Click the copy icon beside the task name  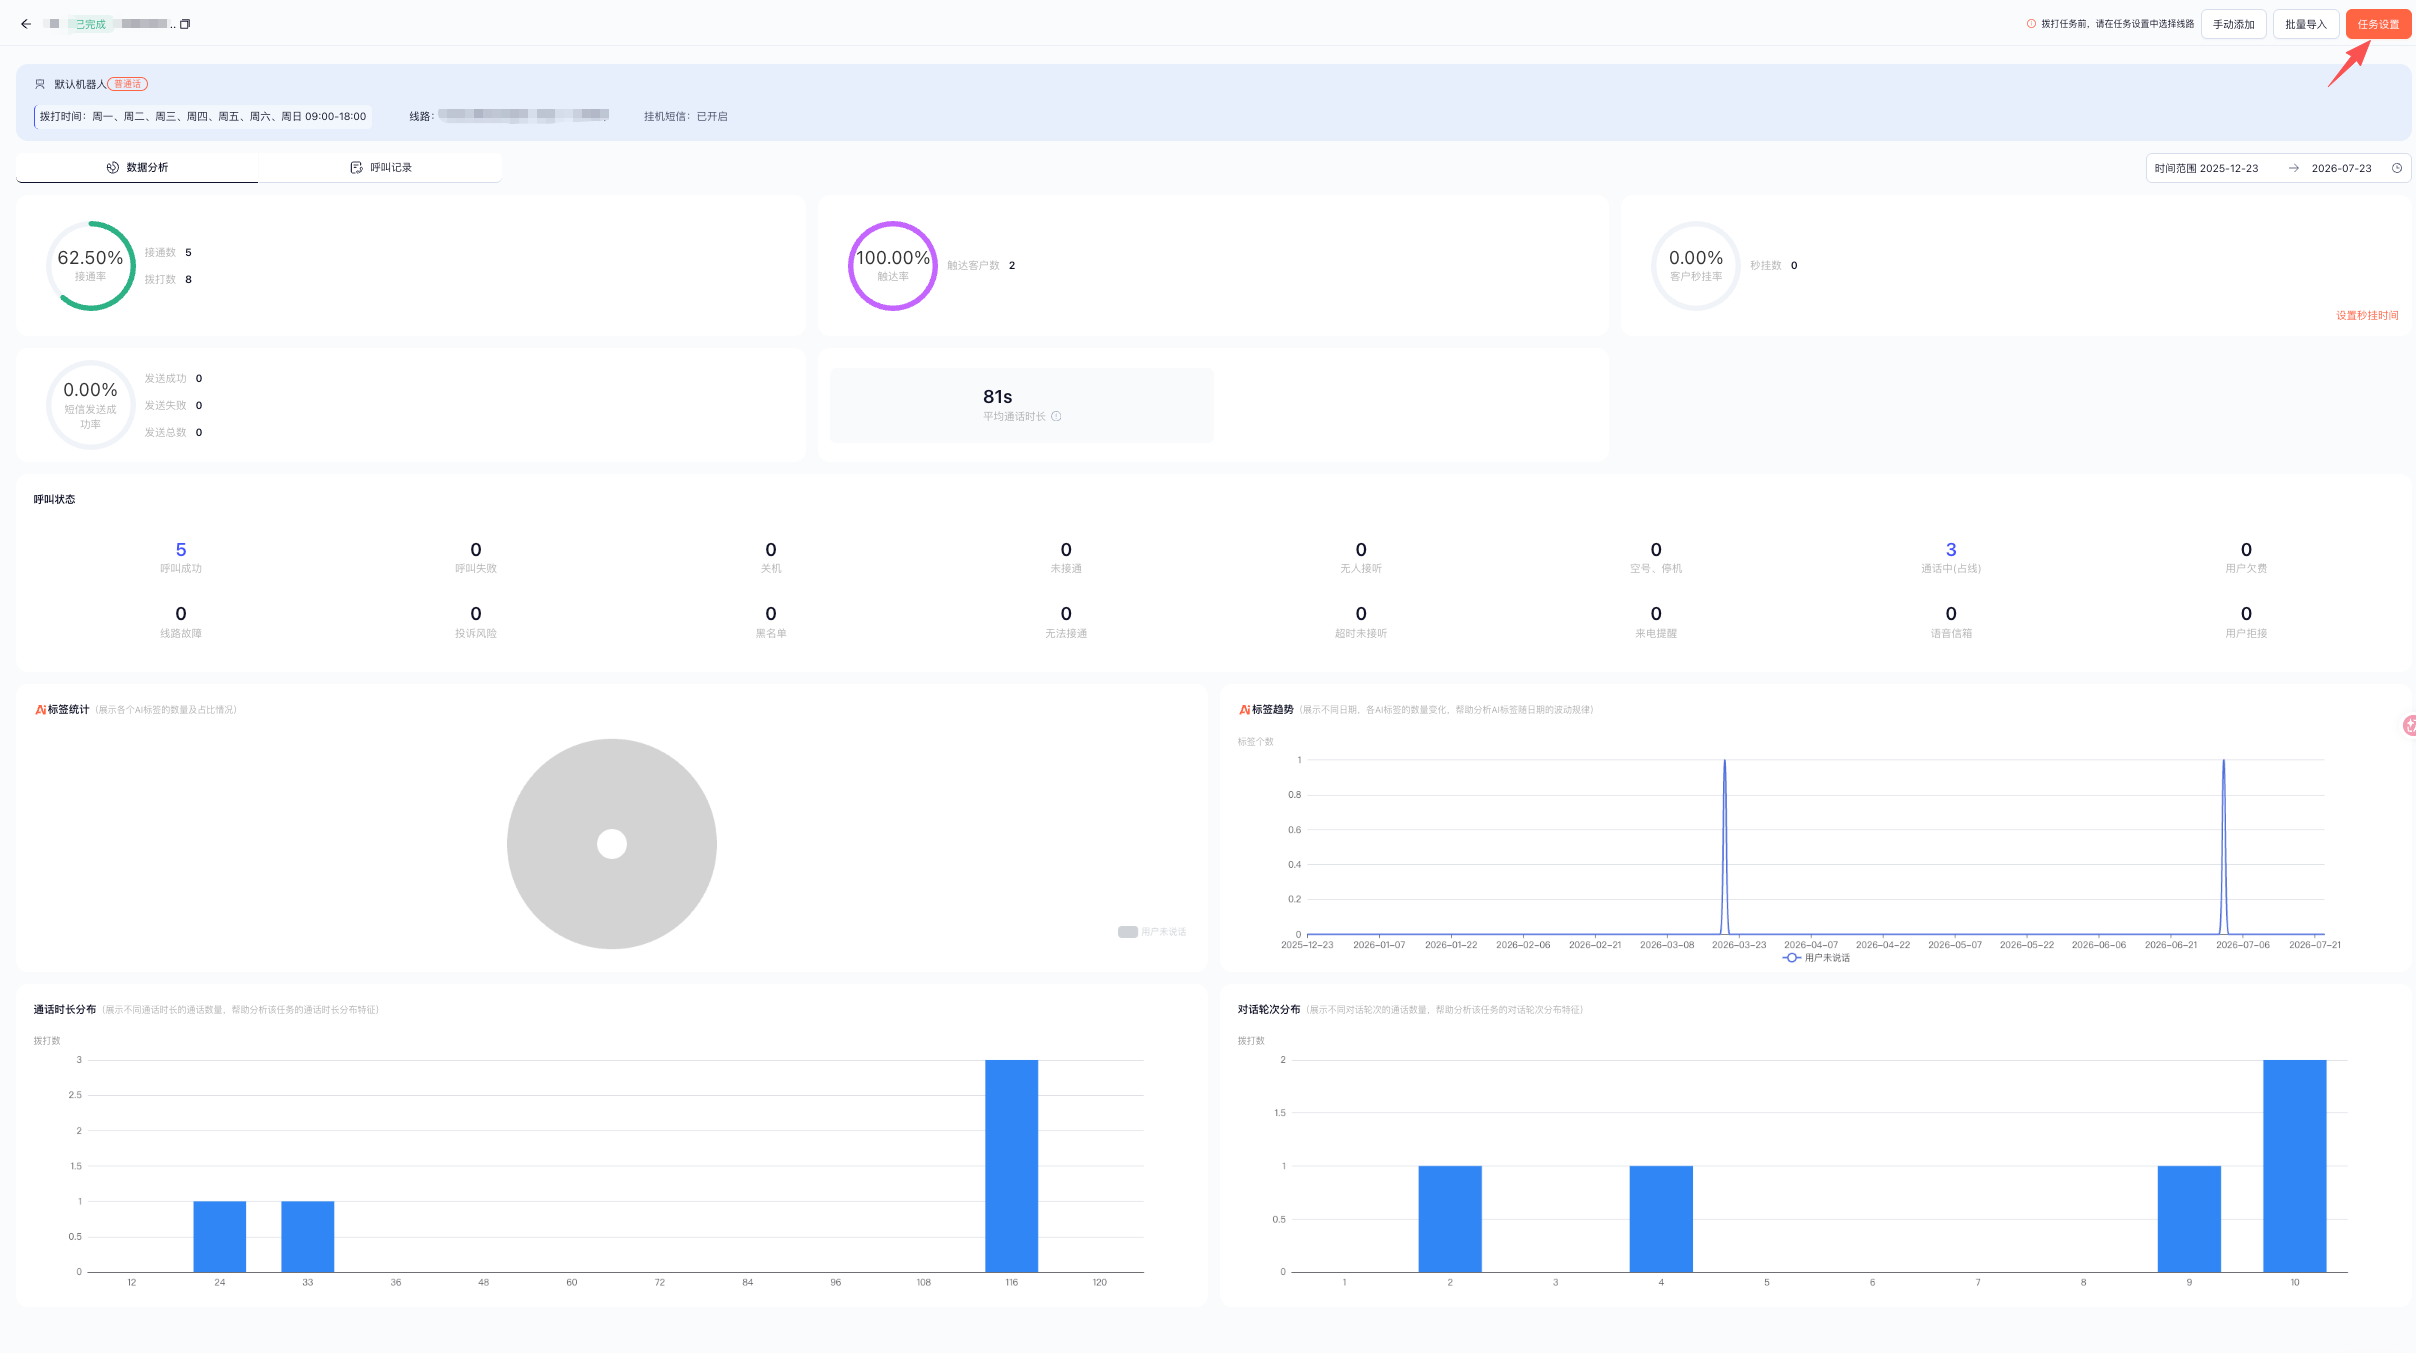[x=184, y=24]
